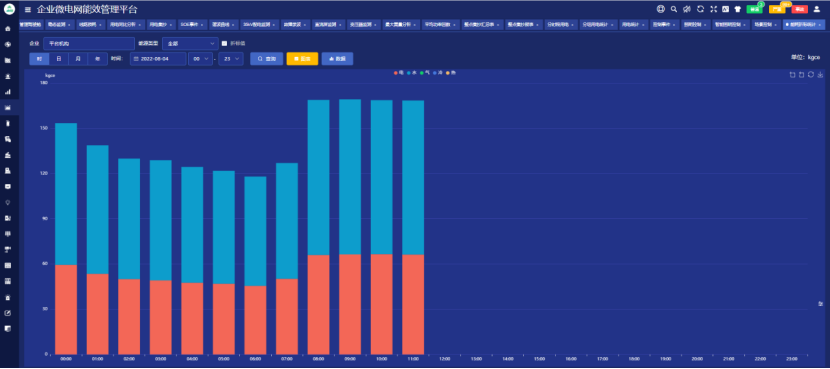Open the user profile icon at top right
Screen dimensions: 830x369
[x=817, y=9]
